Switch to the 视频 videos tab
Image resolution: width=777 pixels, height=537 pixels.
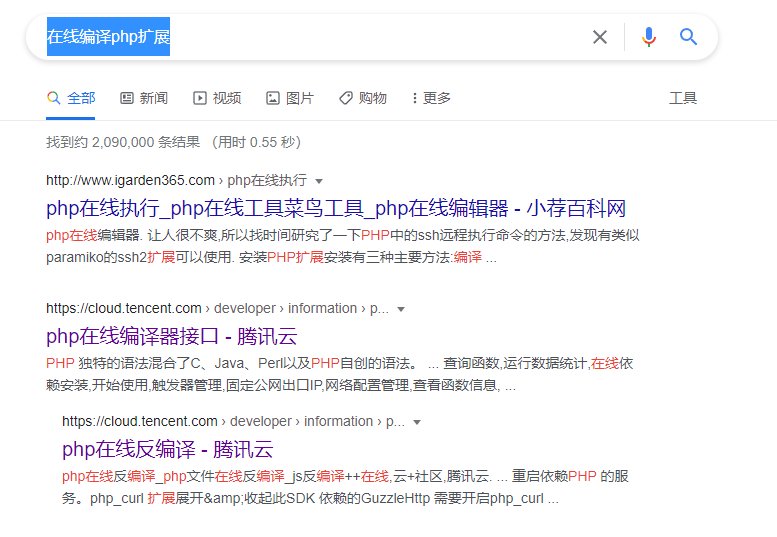(217, 98)
